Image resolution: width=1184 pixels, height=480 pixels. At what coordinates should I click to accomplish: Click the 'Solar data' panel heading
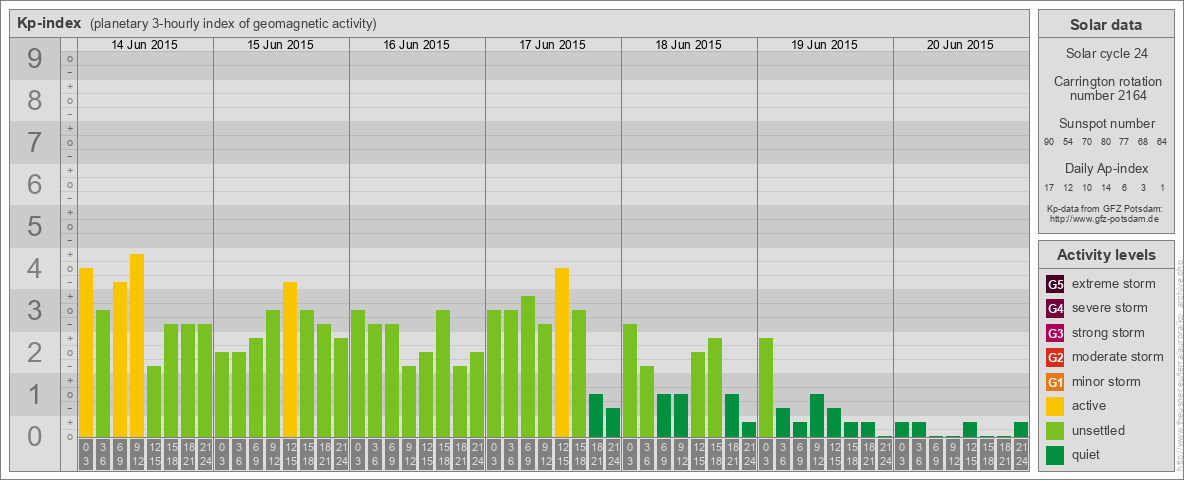(x=1105, y=25)
